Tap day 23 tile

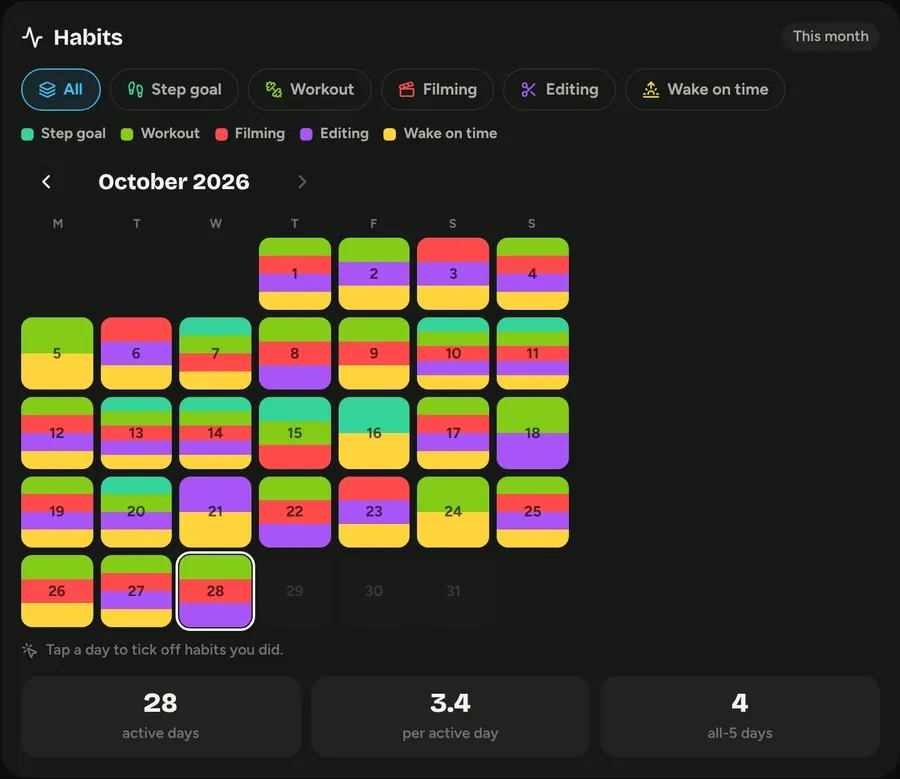(374, 511)
